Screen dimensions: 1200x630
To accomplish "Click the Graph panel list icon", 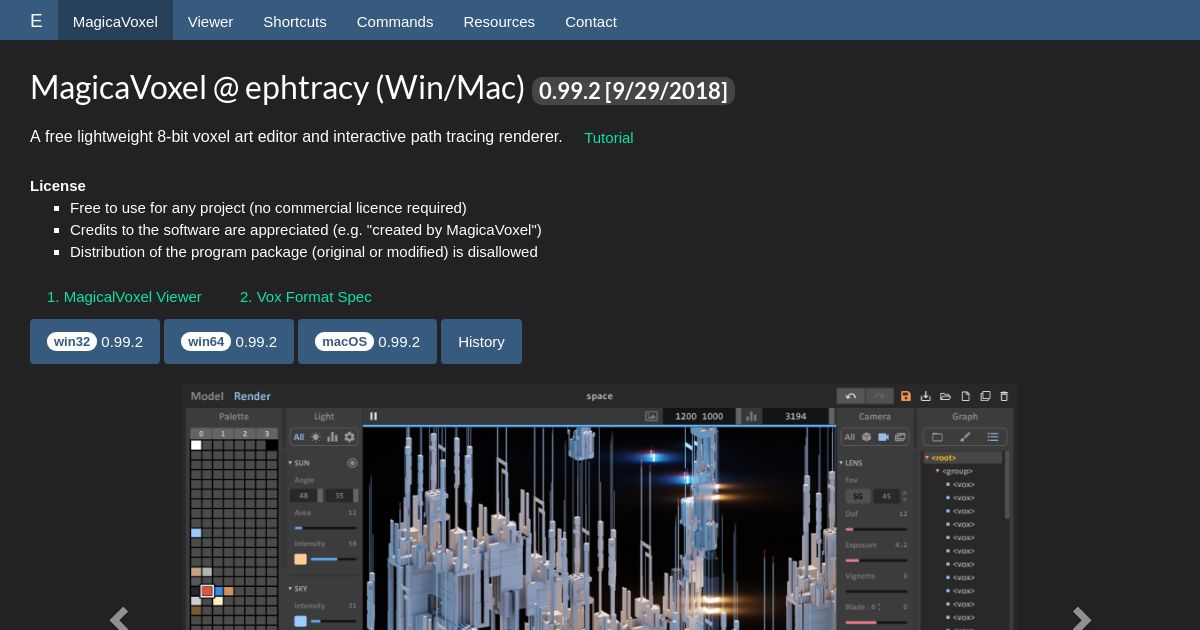I will point(993,437).
